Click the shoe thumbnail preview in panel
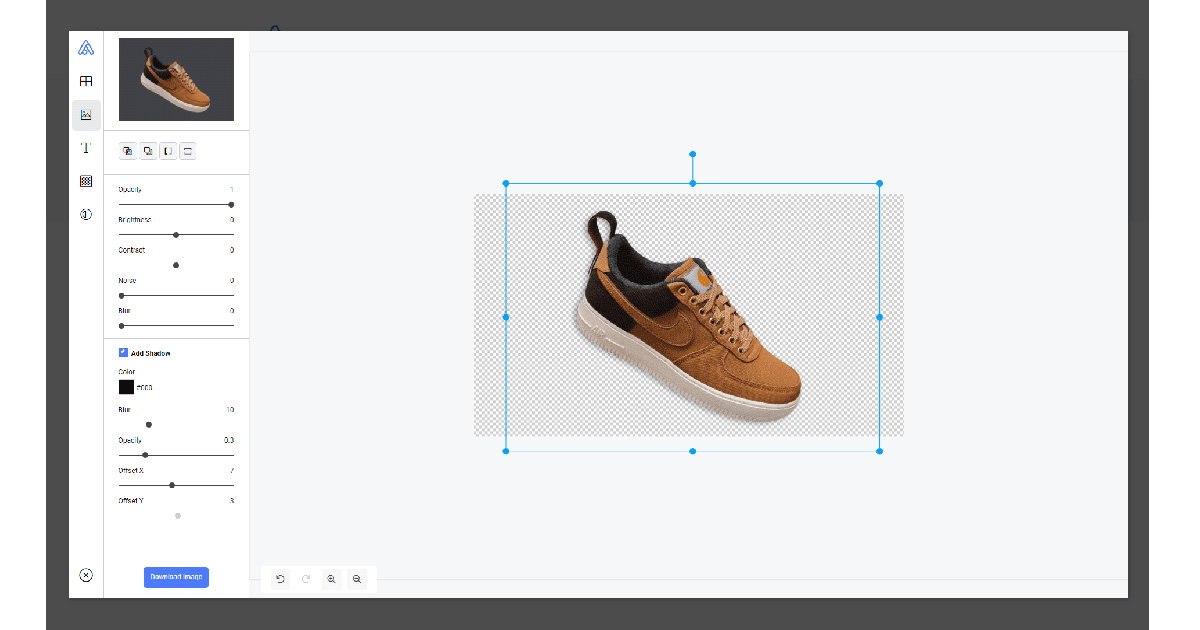Viewport: 1200px width, 630px height. (x=176, y=79)
